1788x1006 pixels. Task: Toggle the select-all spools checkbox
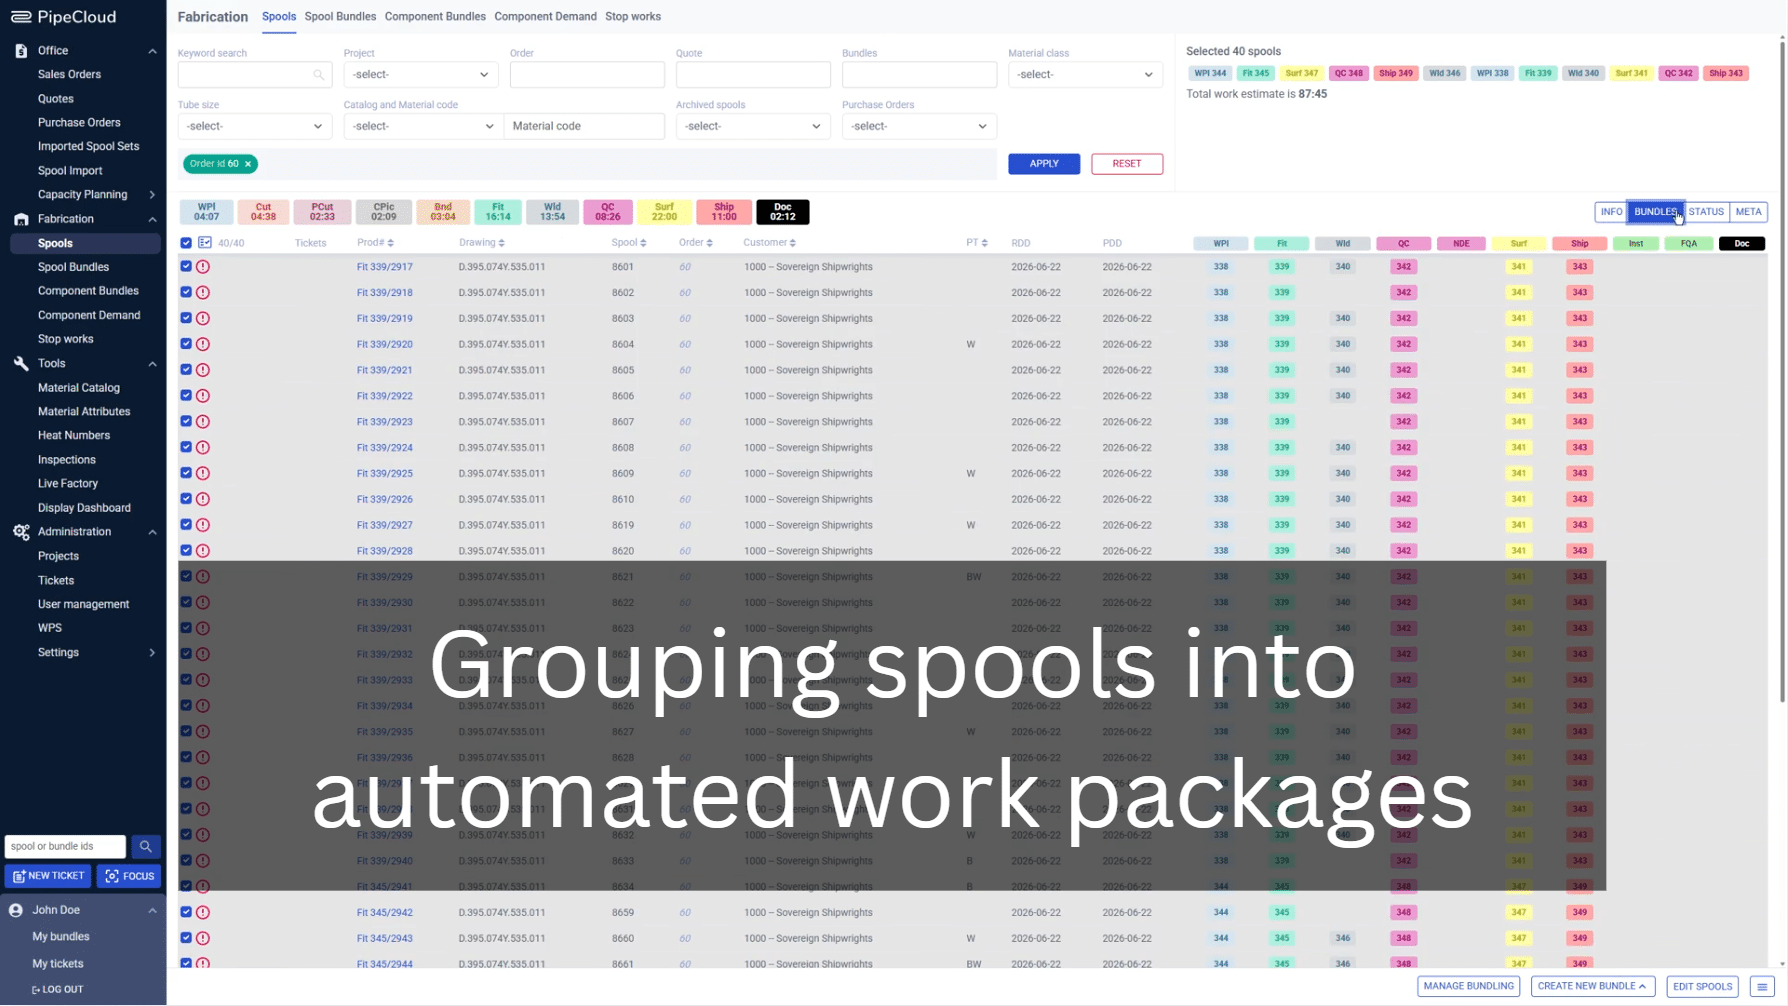(x=186, y=243)
